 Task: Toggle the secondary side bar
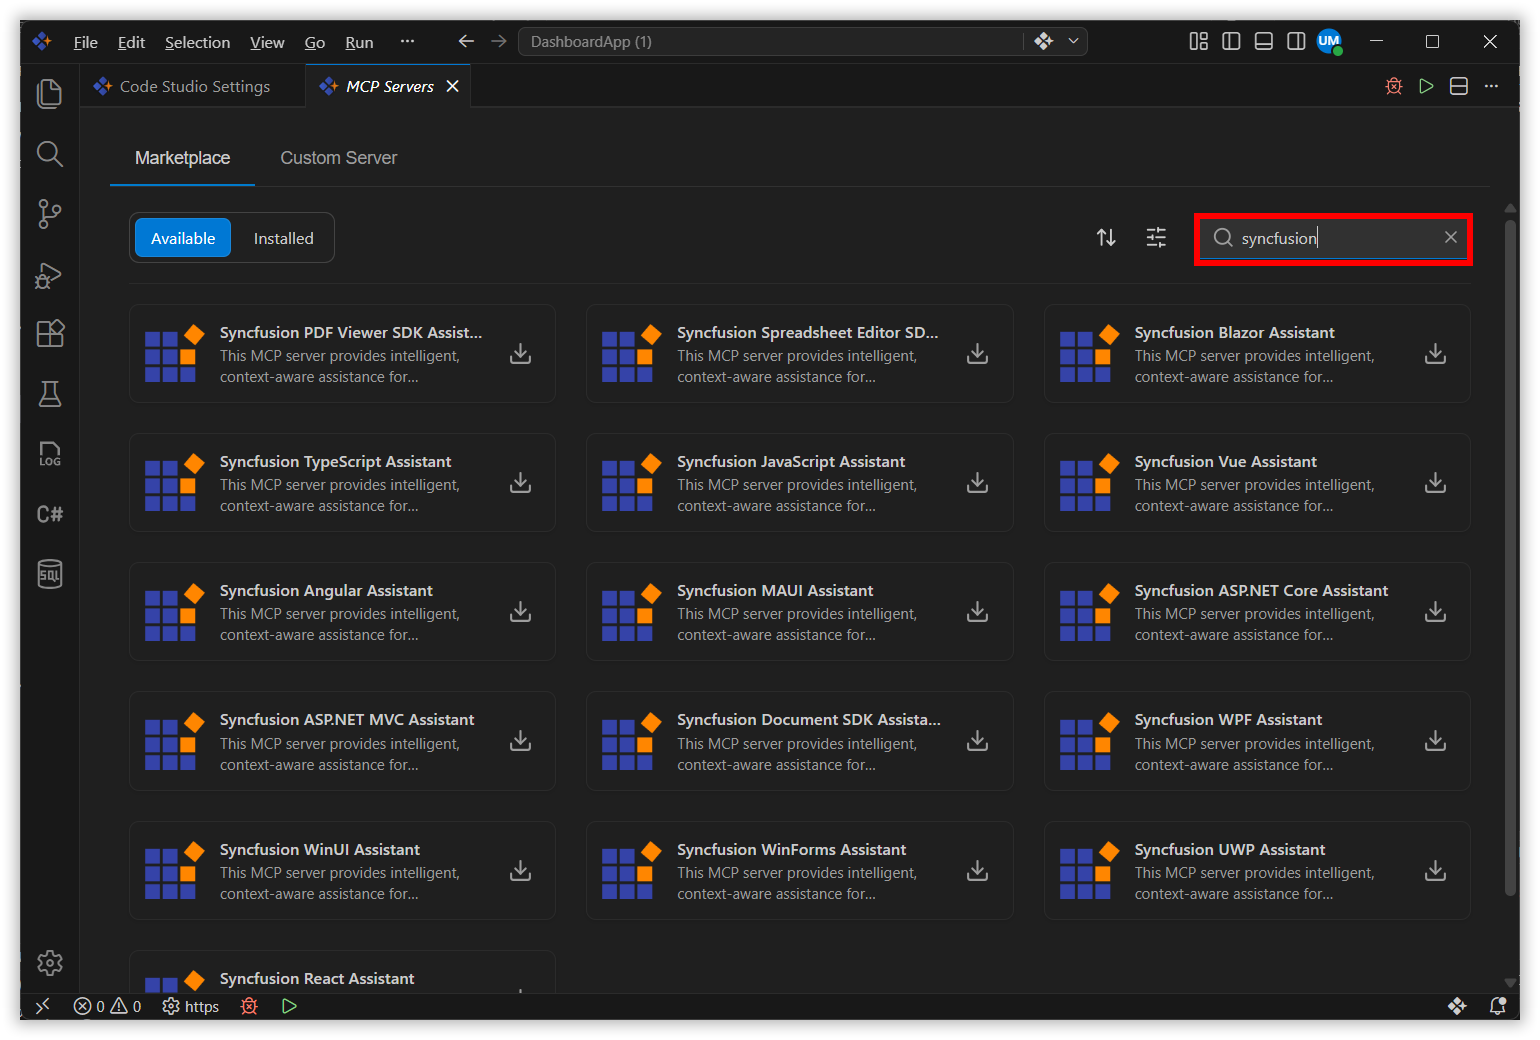(1296, 41)
